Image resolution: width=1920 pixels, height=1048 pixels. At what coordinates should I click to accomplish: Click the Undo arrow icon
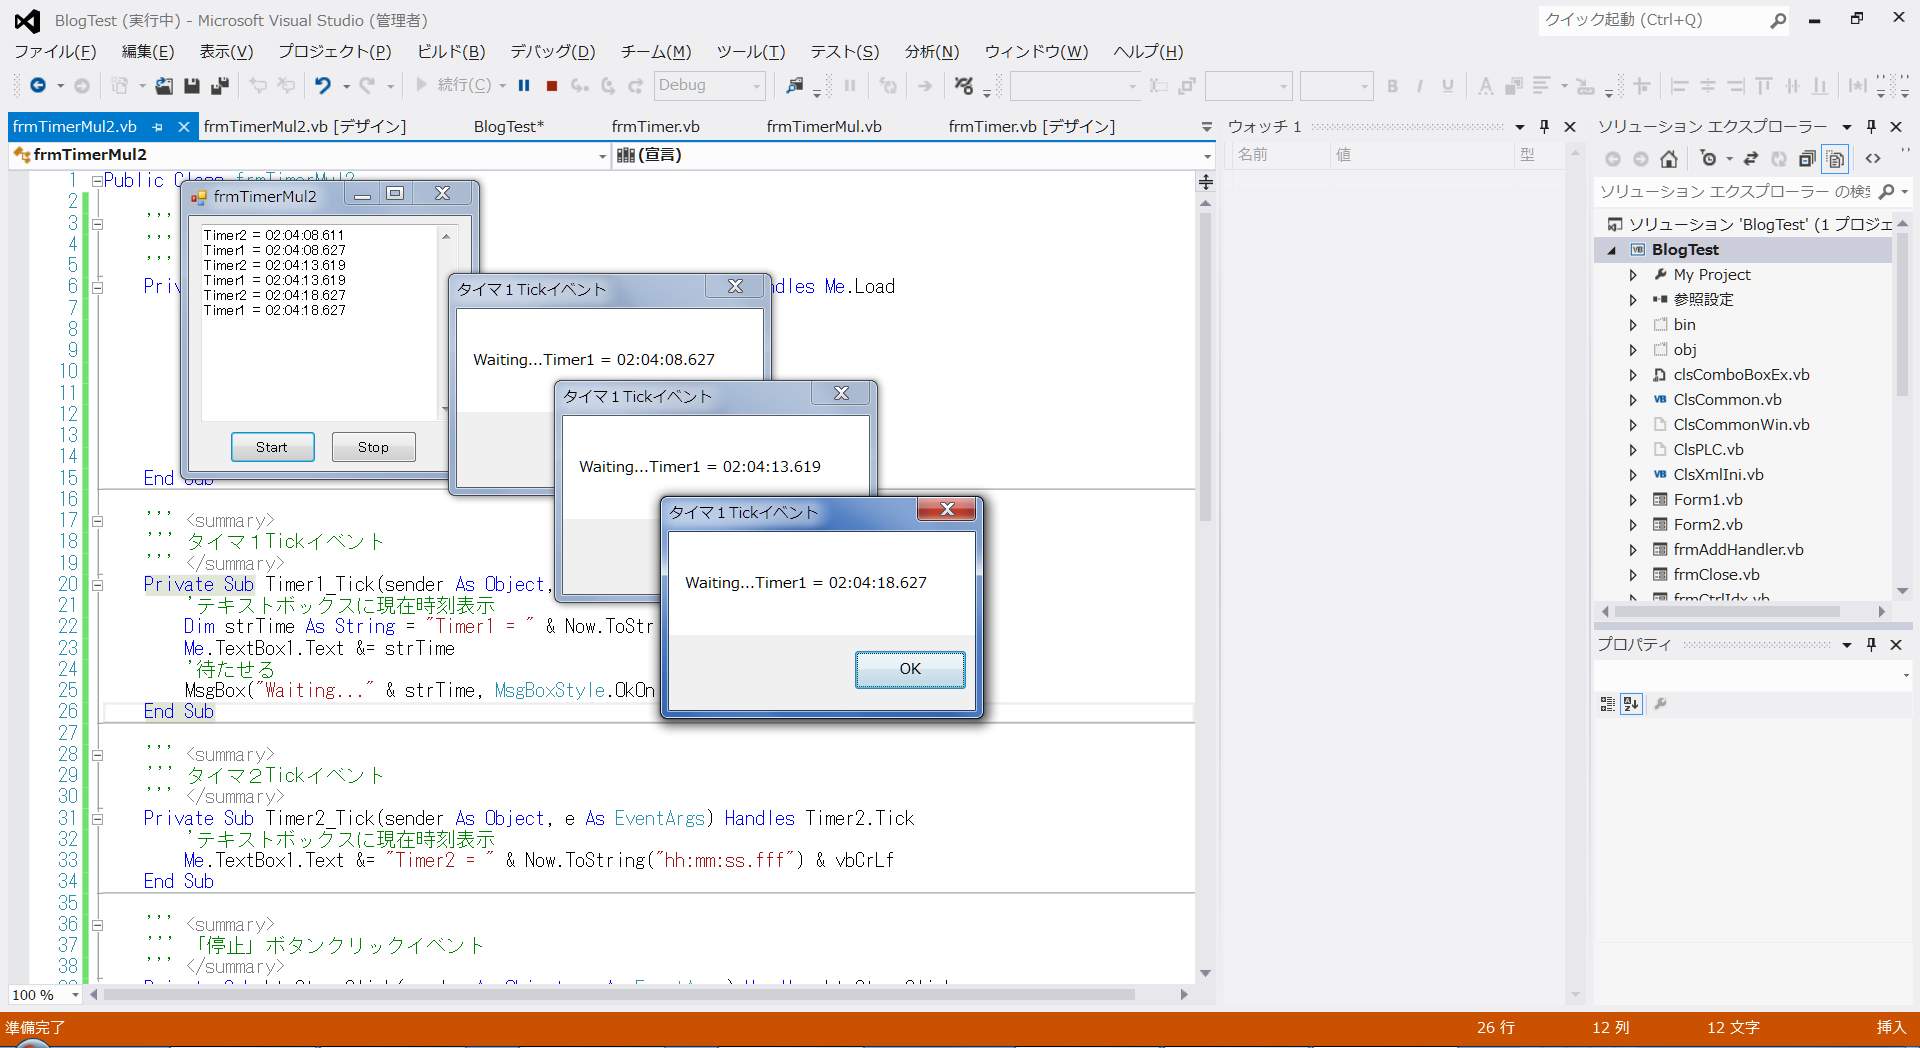coord(322,86)
